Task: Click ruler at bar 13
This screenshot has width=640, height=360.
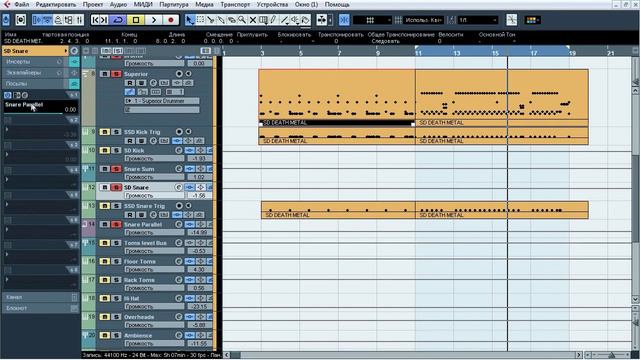Action: click(x=456, y=53)
